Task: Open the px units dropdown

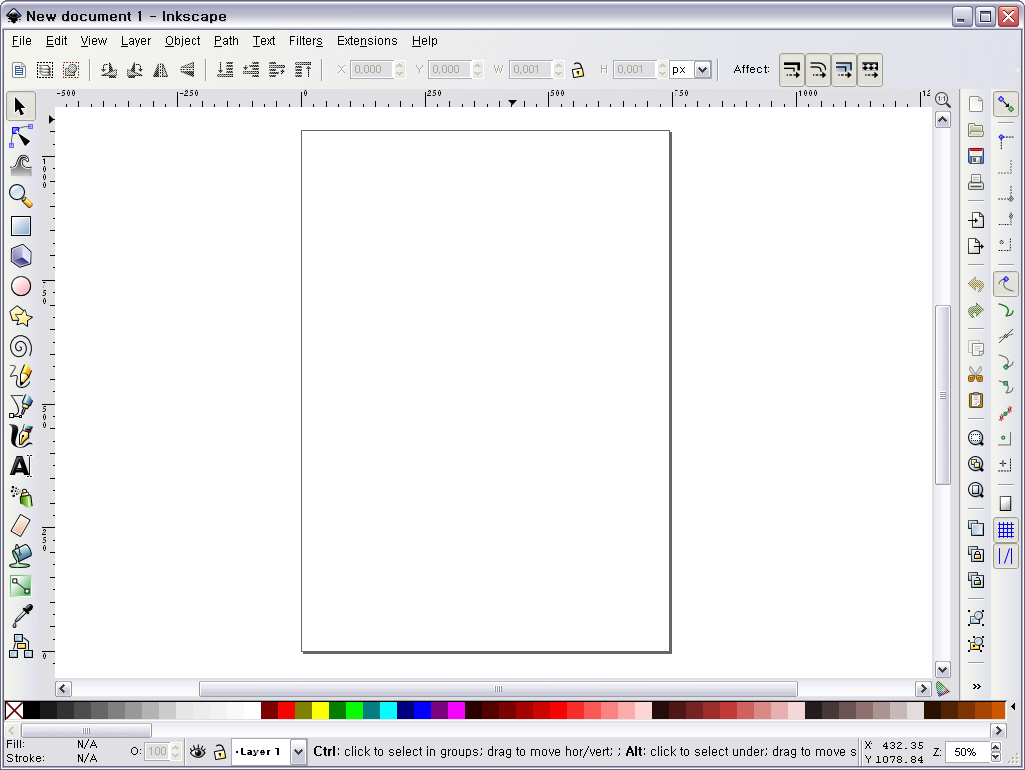Action: coord(703,69)
